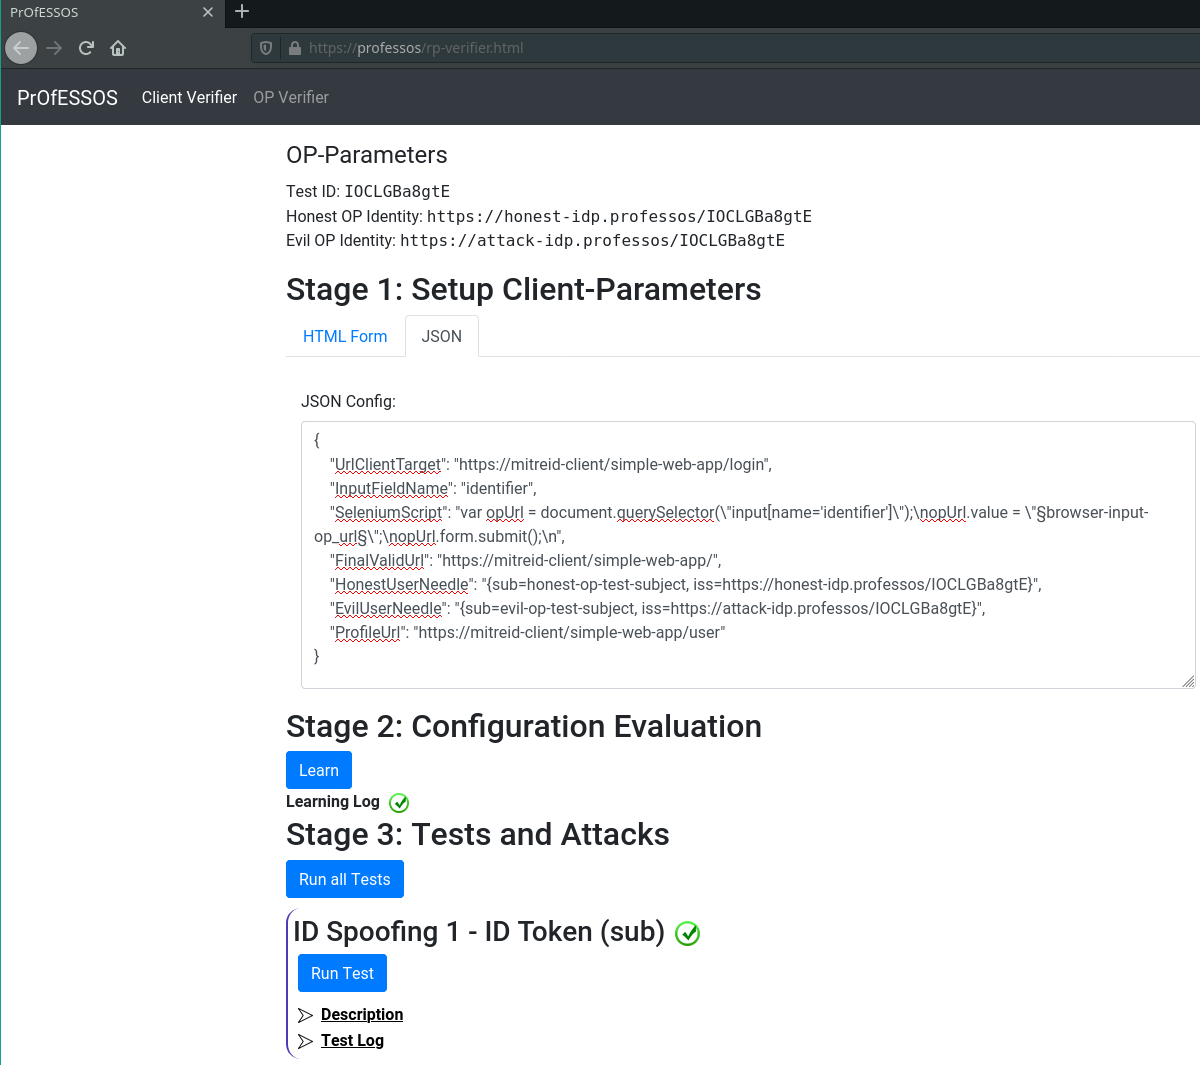Image resolution: width=1200 pixels, height=1065 pixels.
Task: Click the Run all Tests button
Action: pyautogui.click(x=345, y=879)
